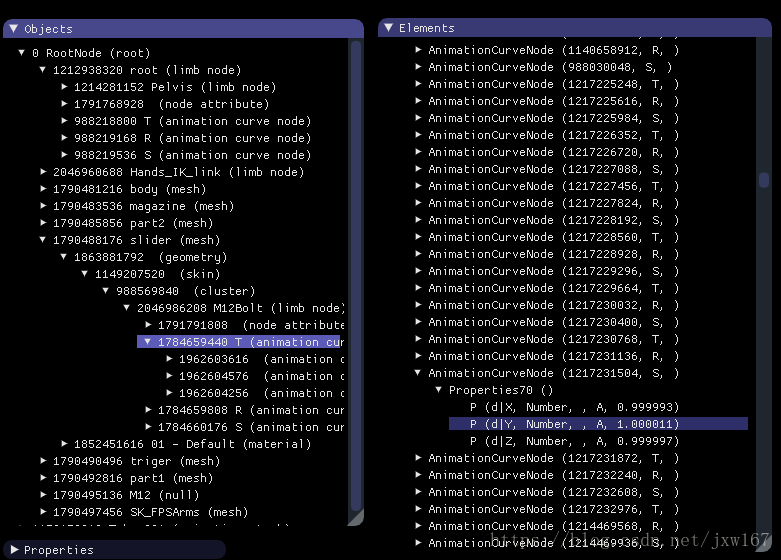Expand 988218800 T animation curve node
Viewport: 781px width, 560px height.
pos(64,121)
